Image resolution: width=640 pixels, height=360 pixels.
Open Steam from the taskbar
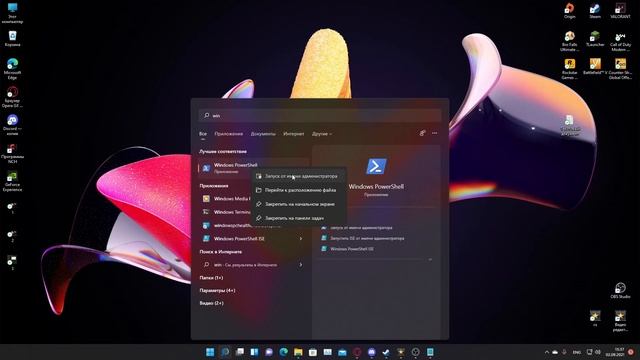[386, 352]
